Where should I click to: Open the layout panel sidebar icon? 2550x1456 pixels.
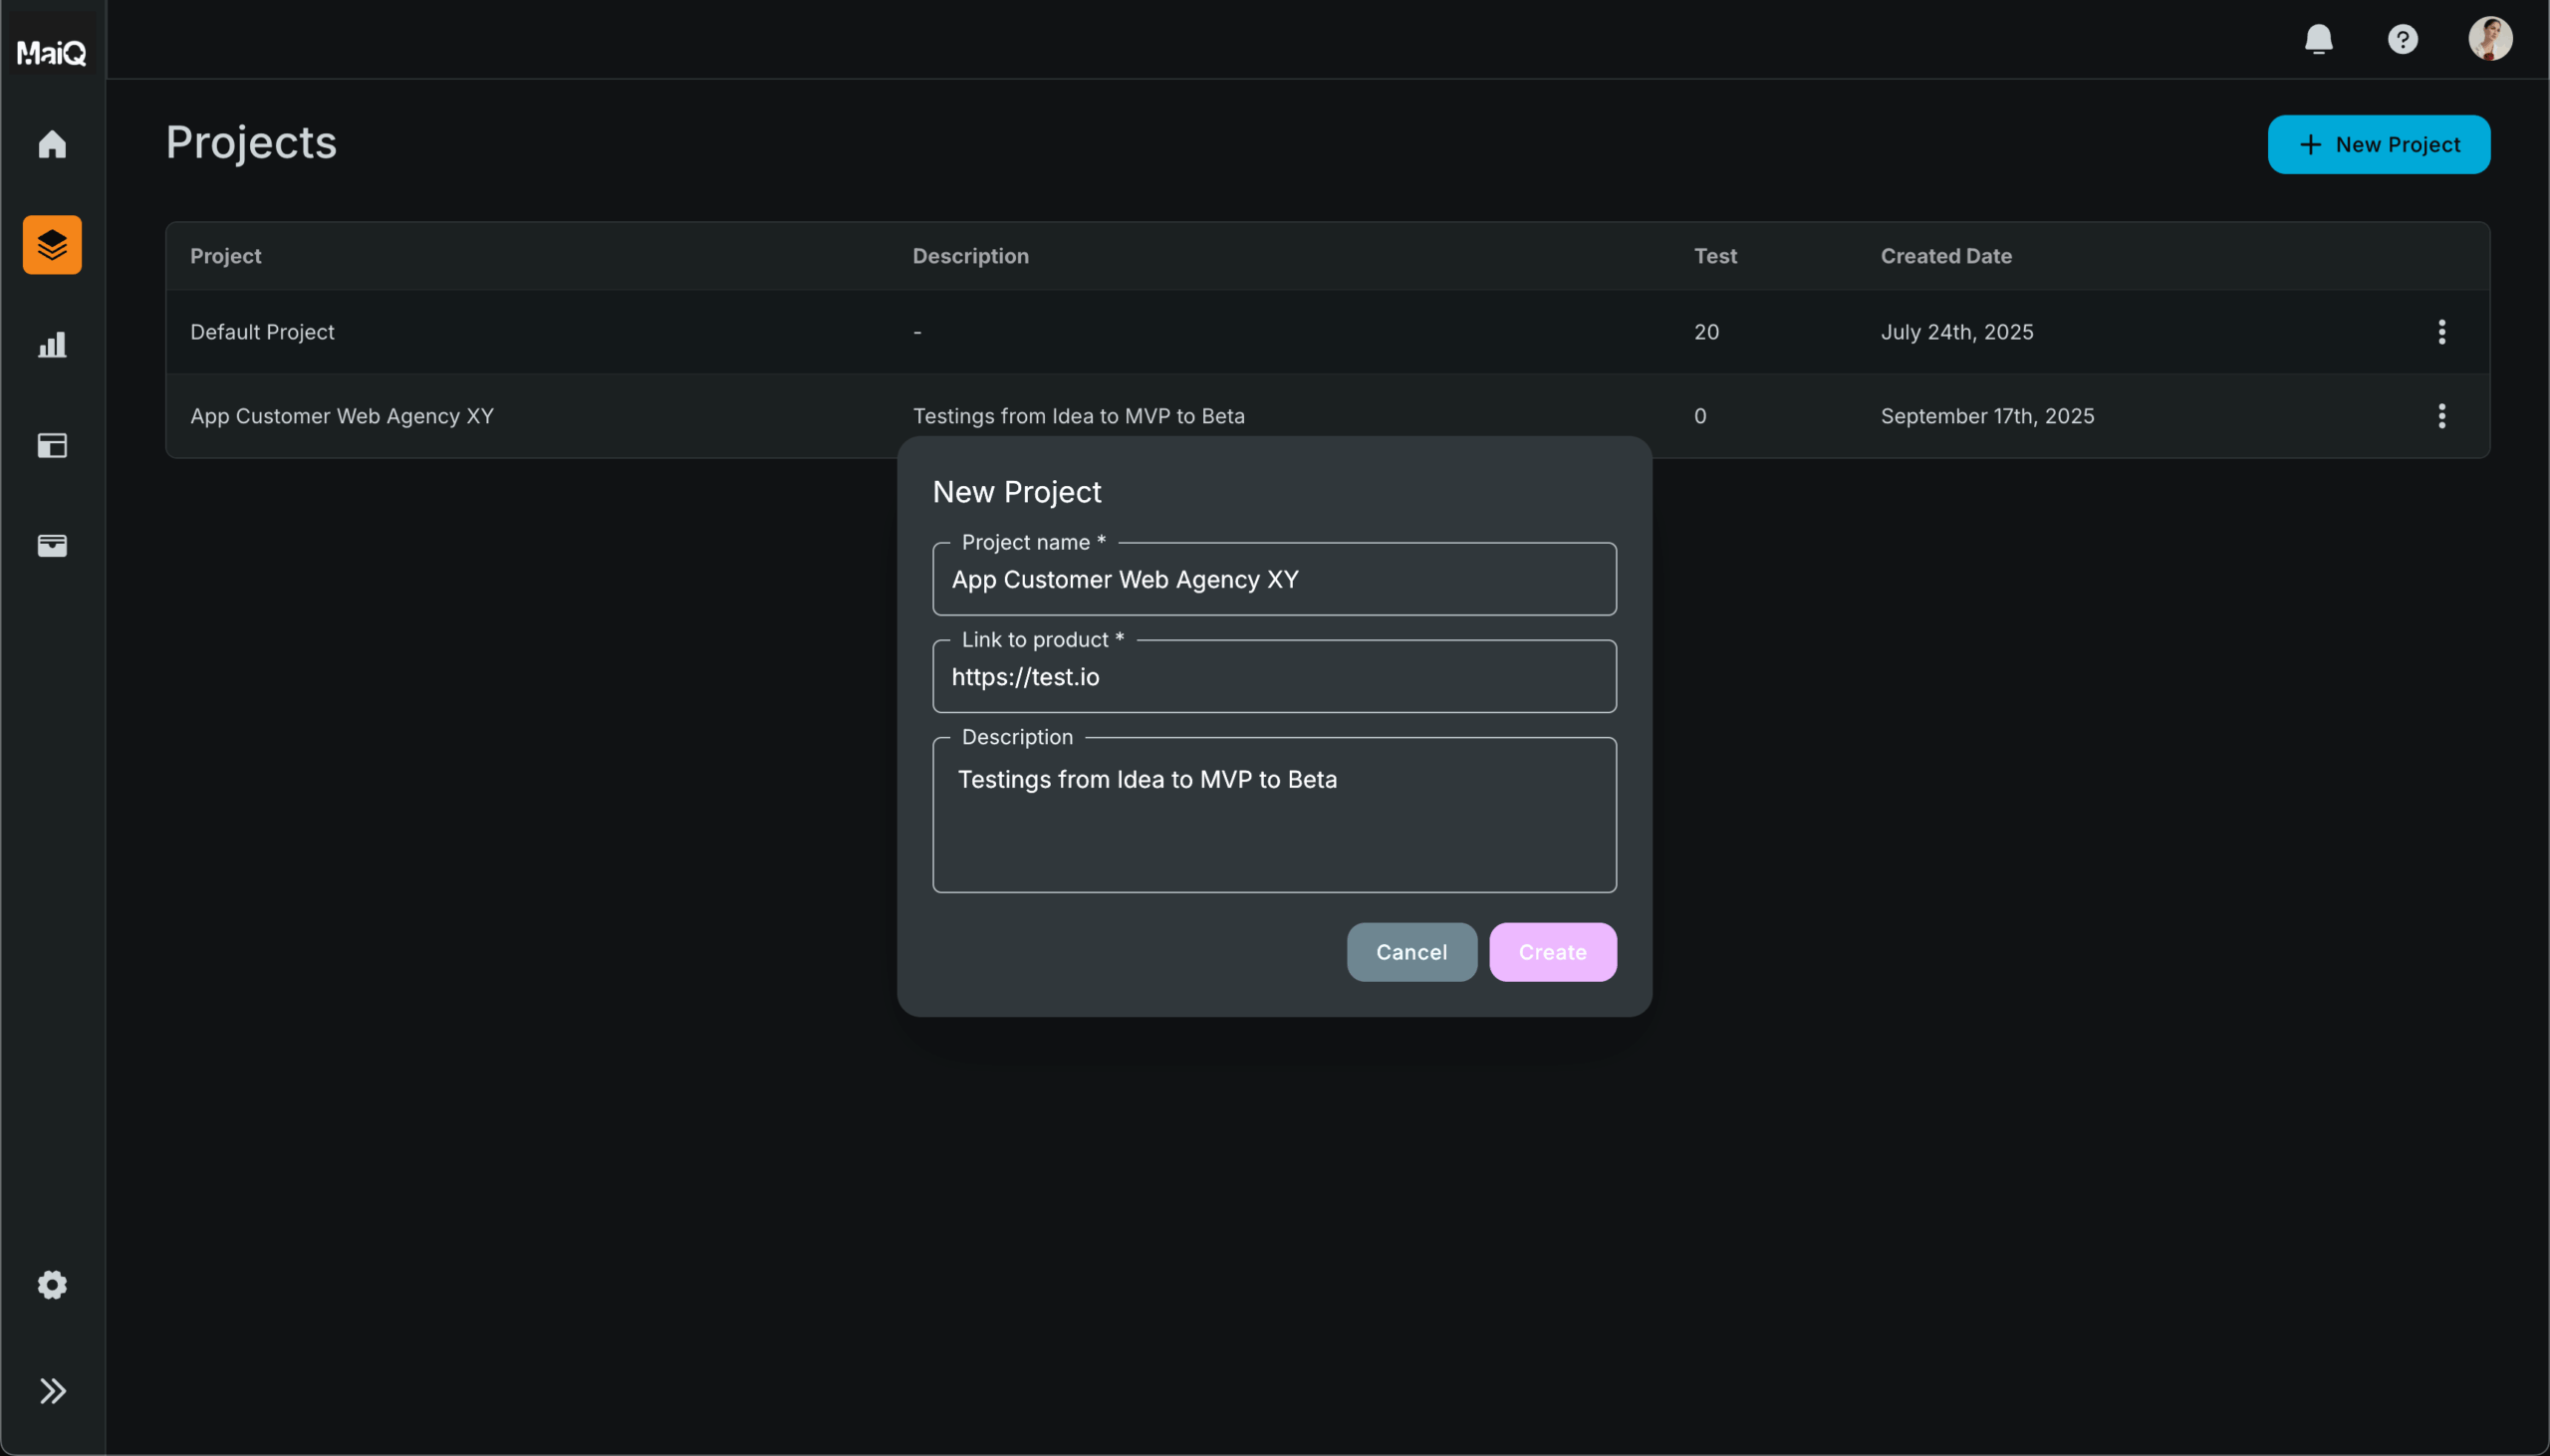tap(52, 445)
